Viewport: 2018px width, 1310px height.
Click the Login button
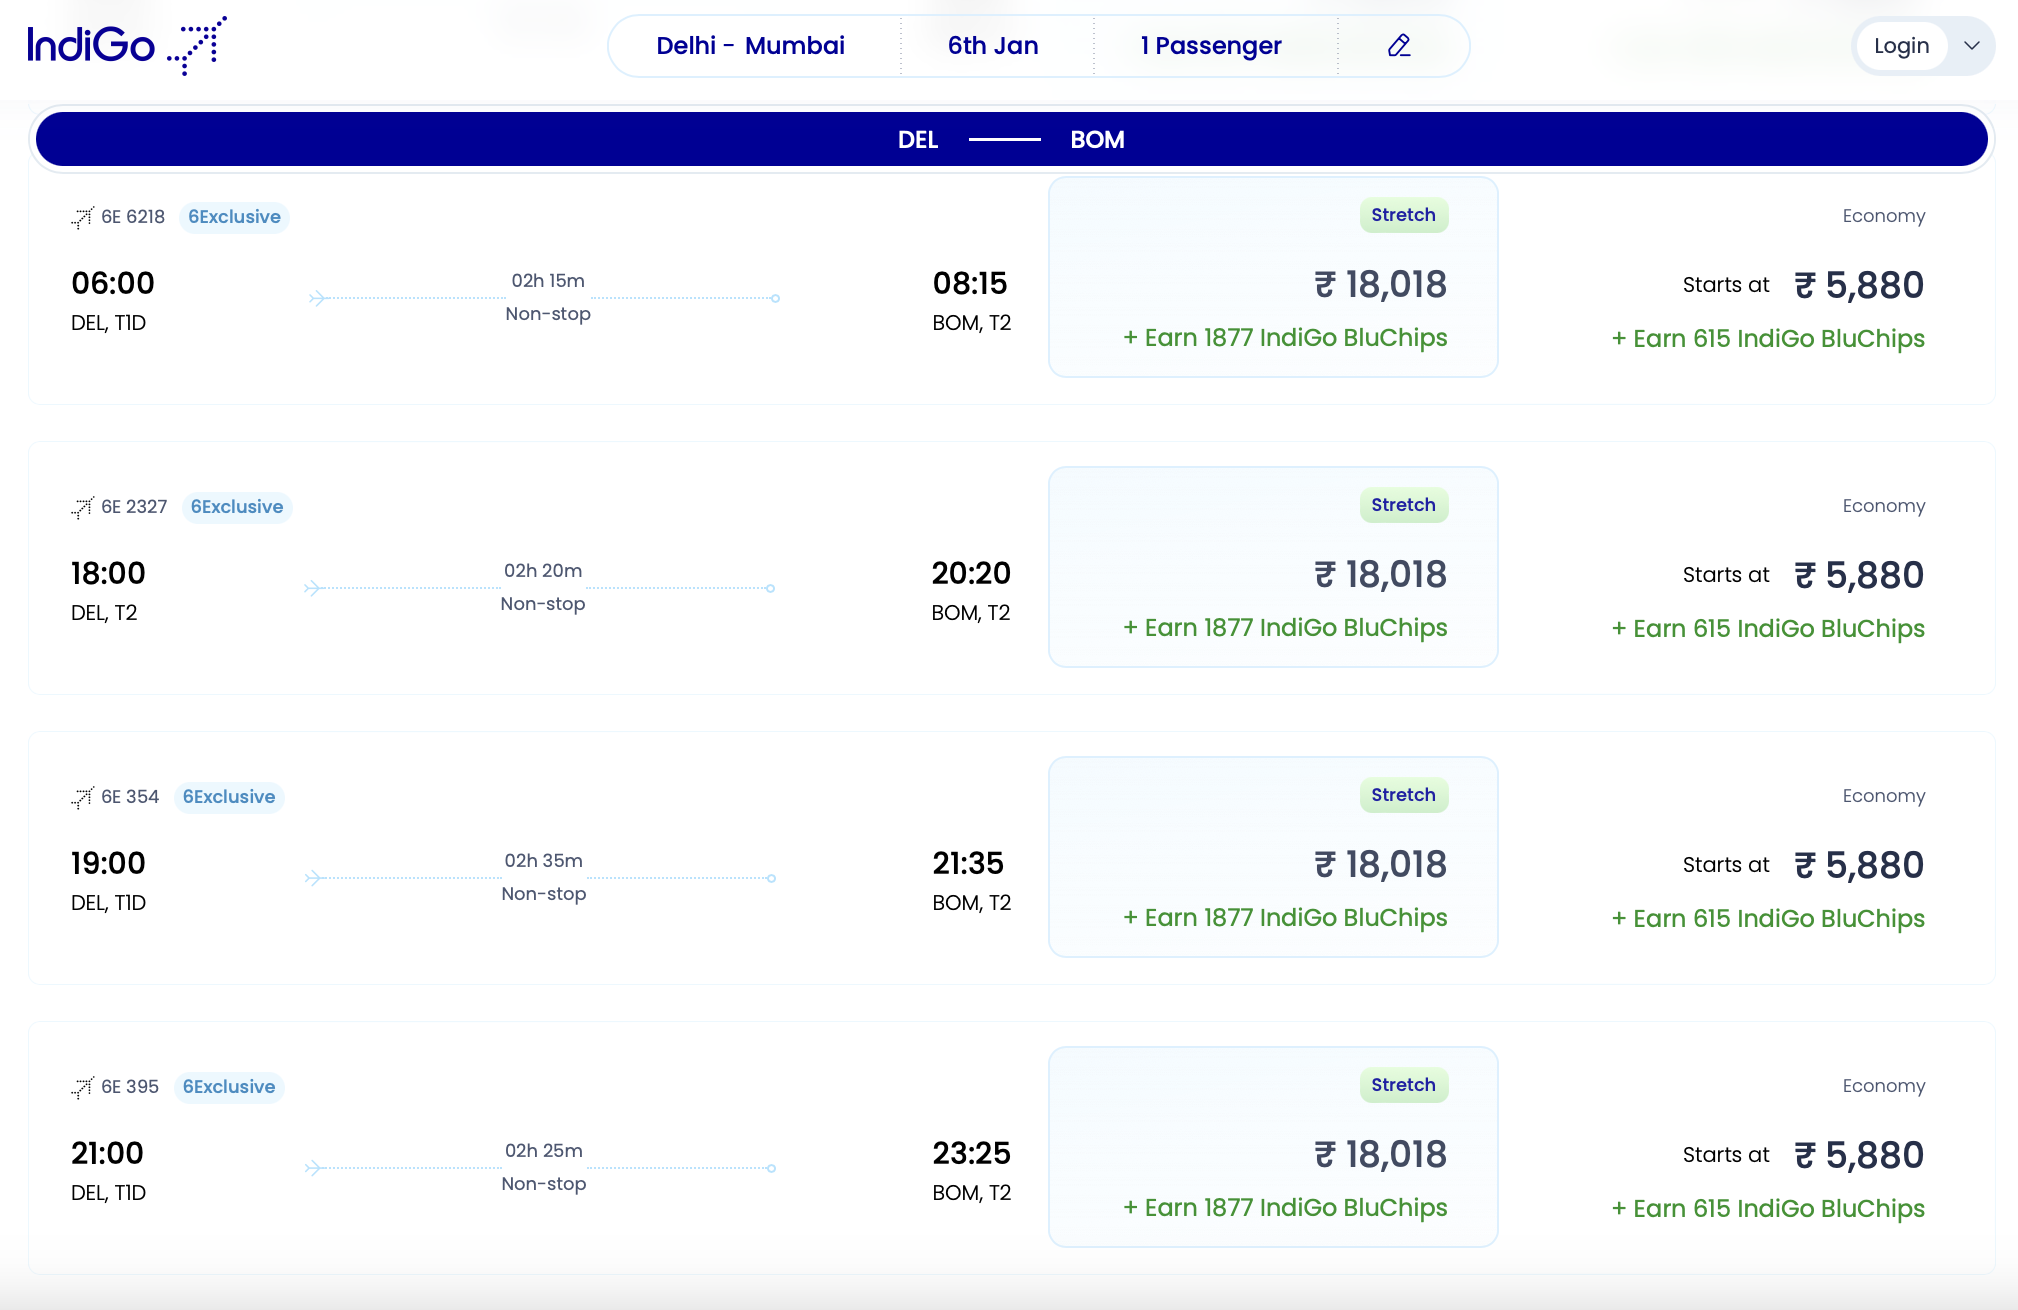tap(1900, 45)
